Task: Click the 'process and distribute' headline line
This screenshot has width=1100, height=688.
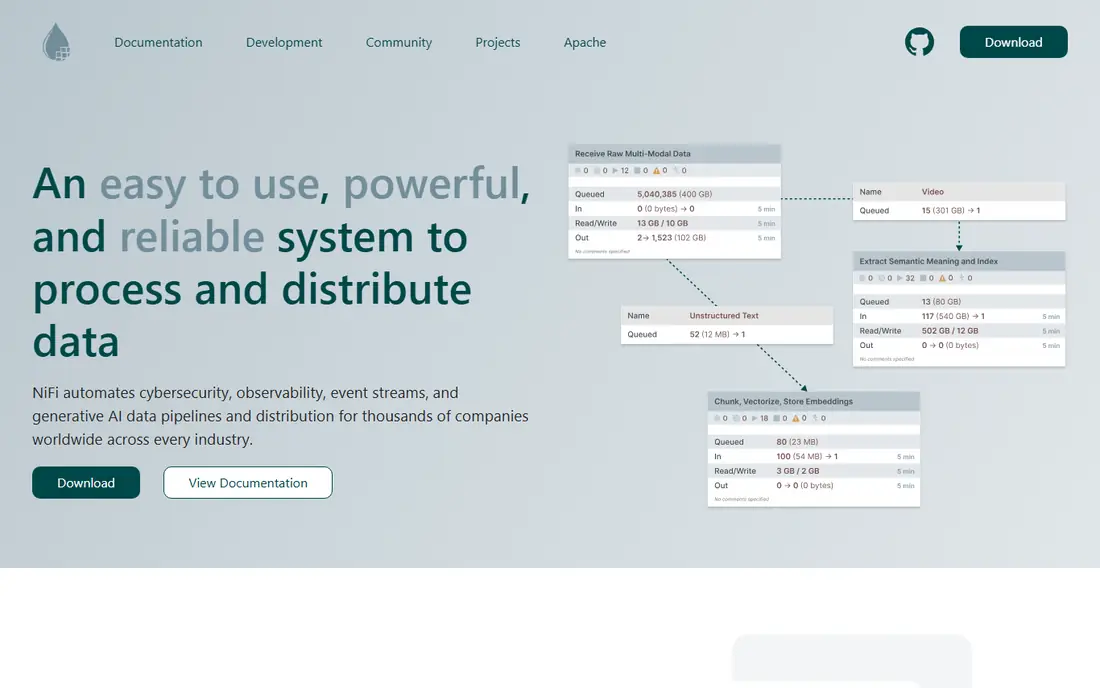Action: pos(252,290)
